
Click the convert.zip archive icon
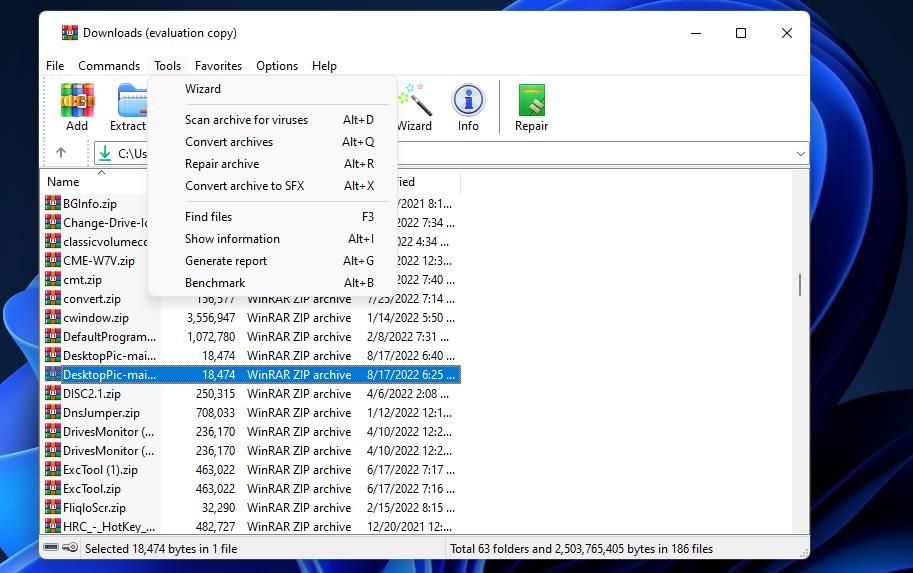click(x=53, y=298)
